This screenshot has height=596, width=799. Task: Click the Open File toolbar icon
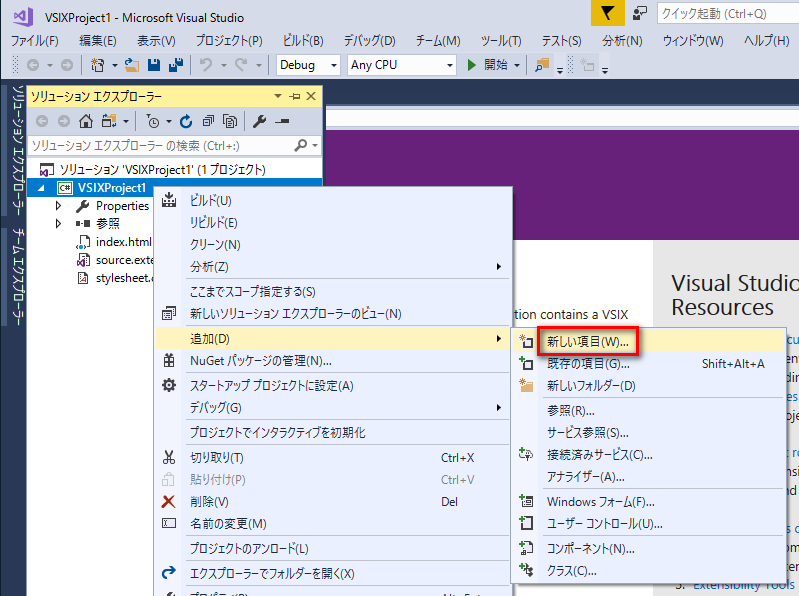(x=131, y=65)
